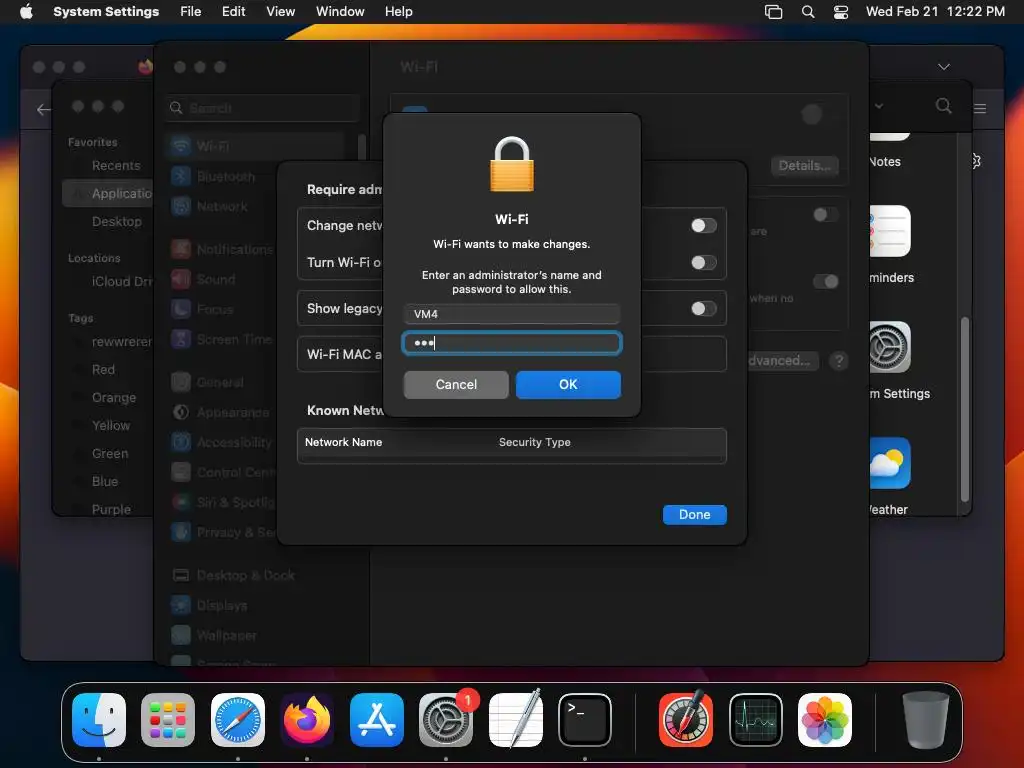The image size is (1024, 768).
Task: Toggle the Change networks admin switch
Action: [703, 226]
